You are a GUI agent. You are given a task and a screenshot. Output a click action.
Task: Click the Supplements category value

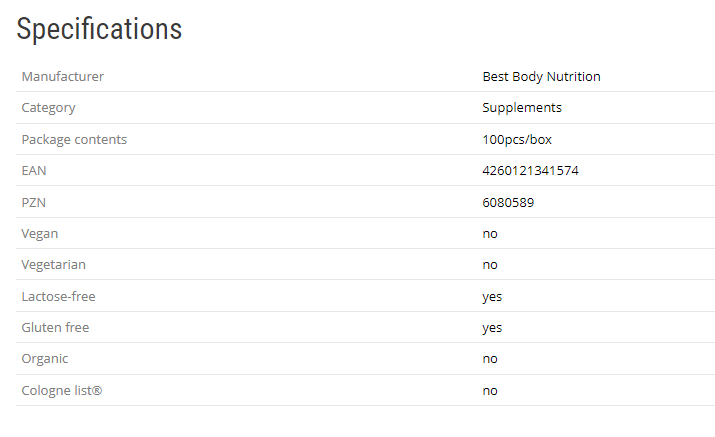(x=521, y=108)
